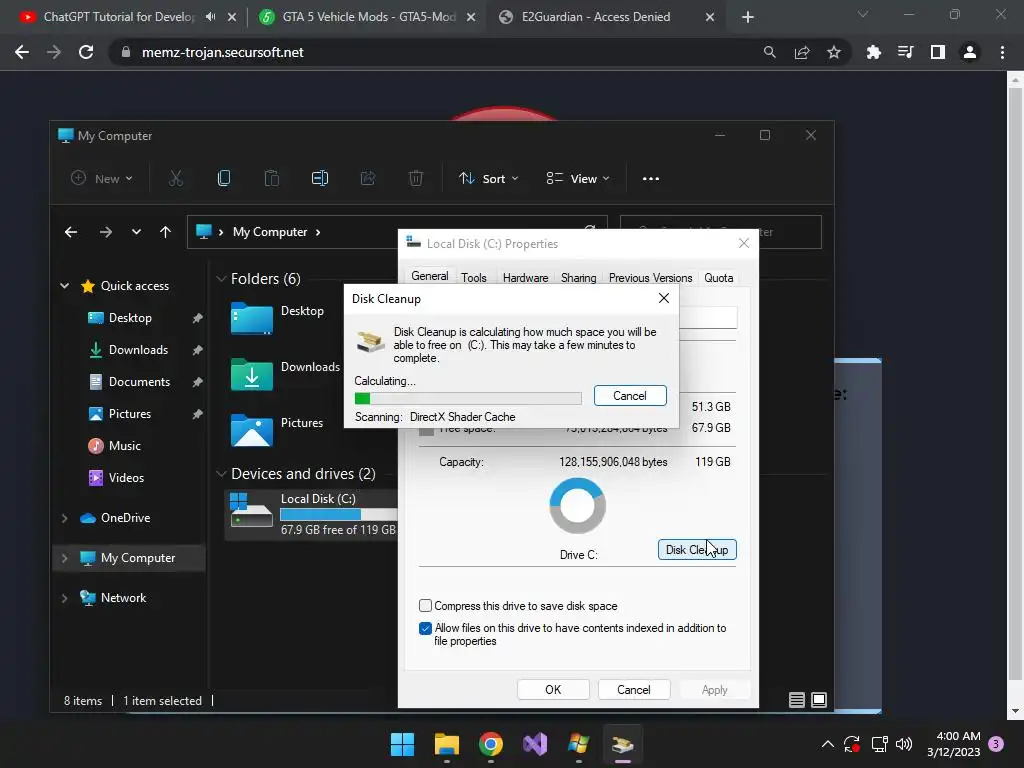Click OK in Local Disk Properties
The image size is (1024, 768).
coord(553,690)
